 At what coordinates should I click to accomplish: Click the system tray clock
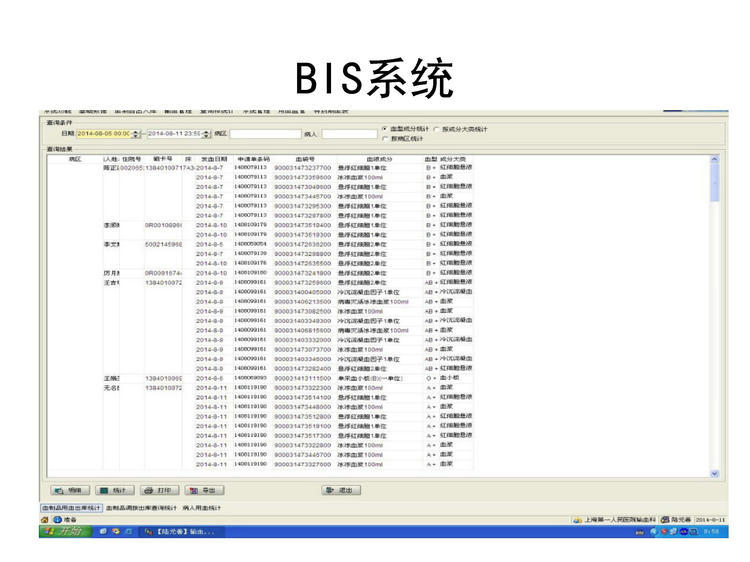(712, 531)
